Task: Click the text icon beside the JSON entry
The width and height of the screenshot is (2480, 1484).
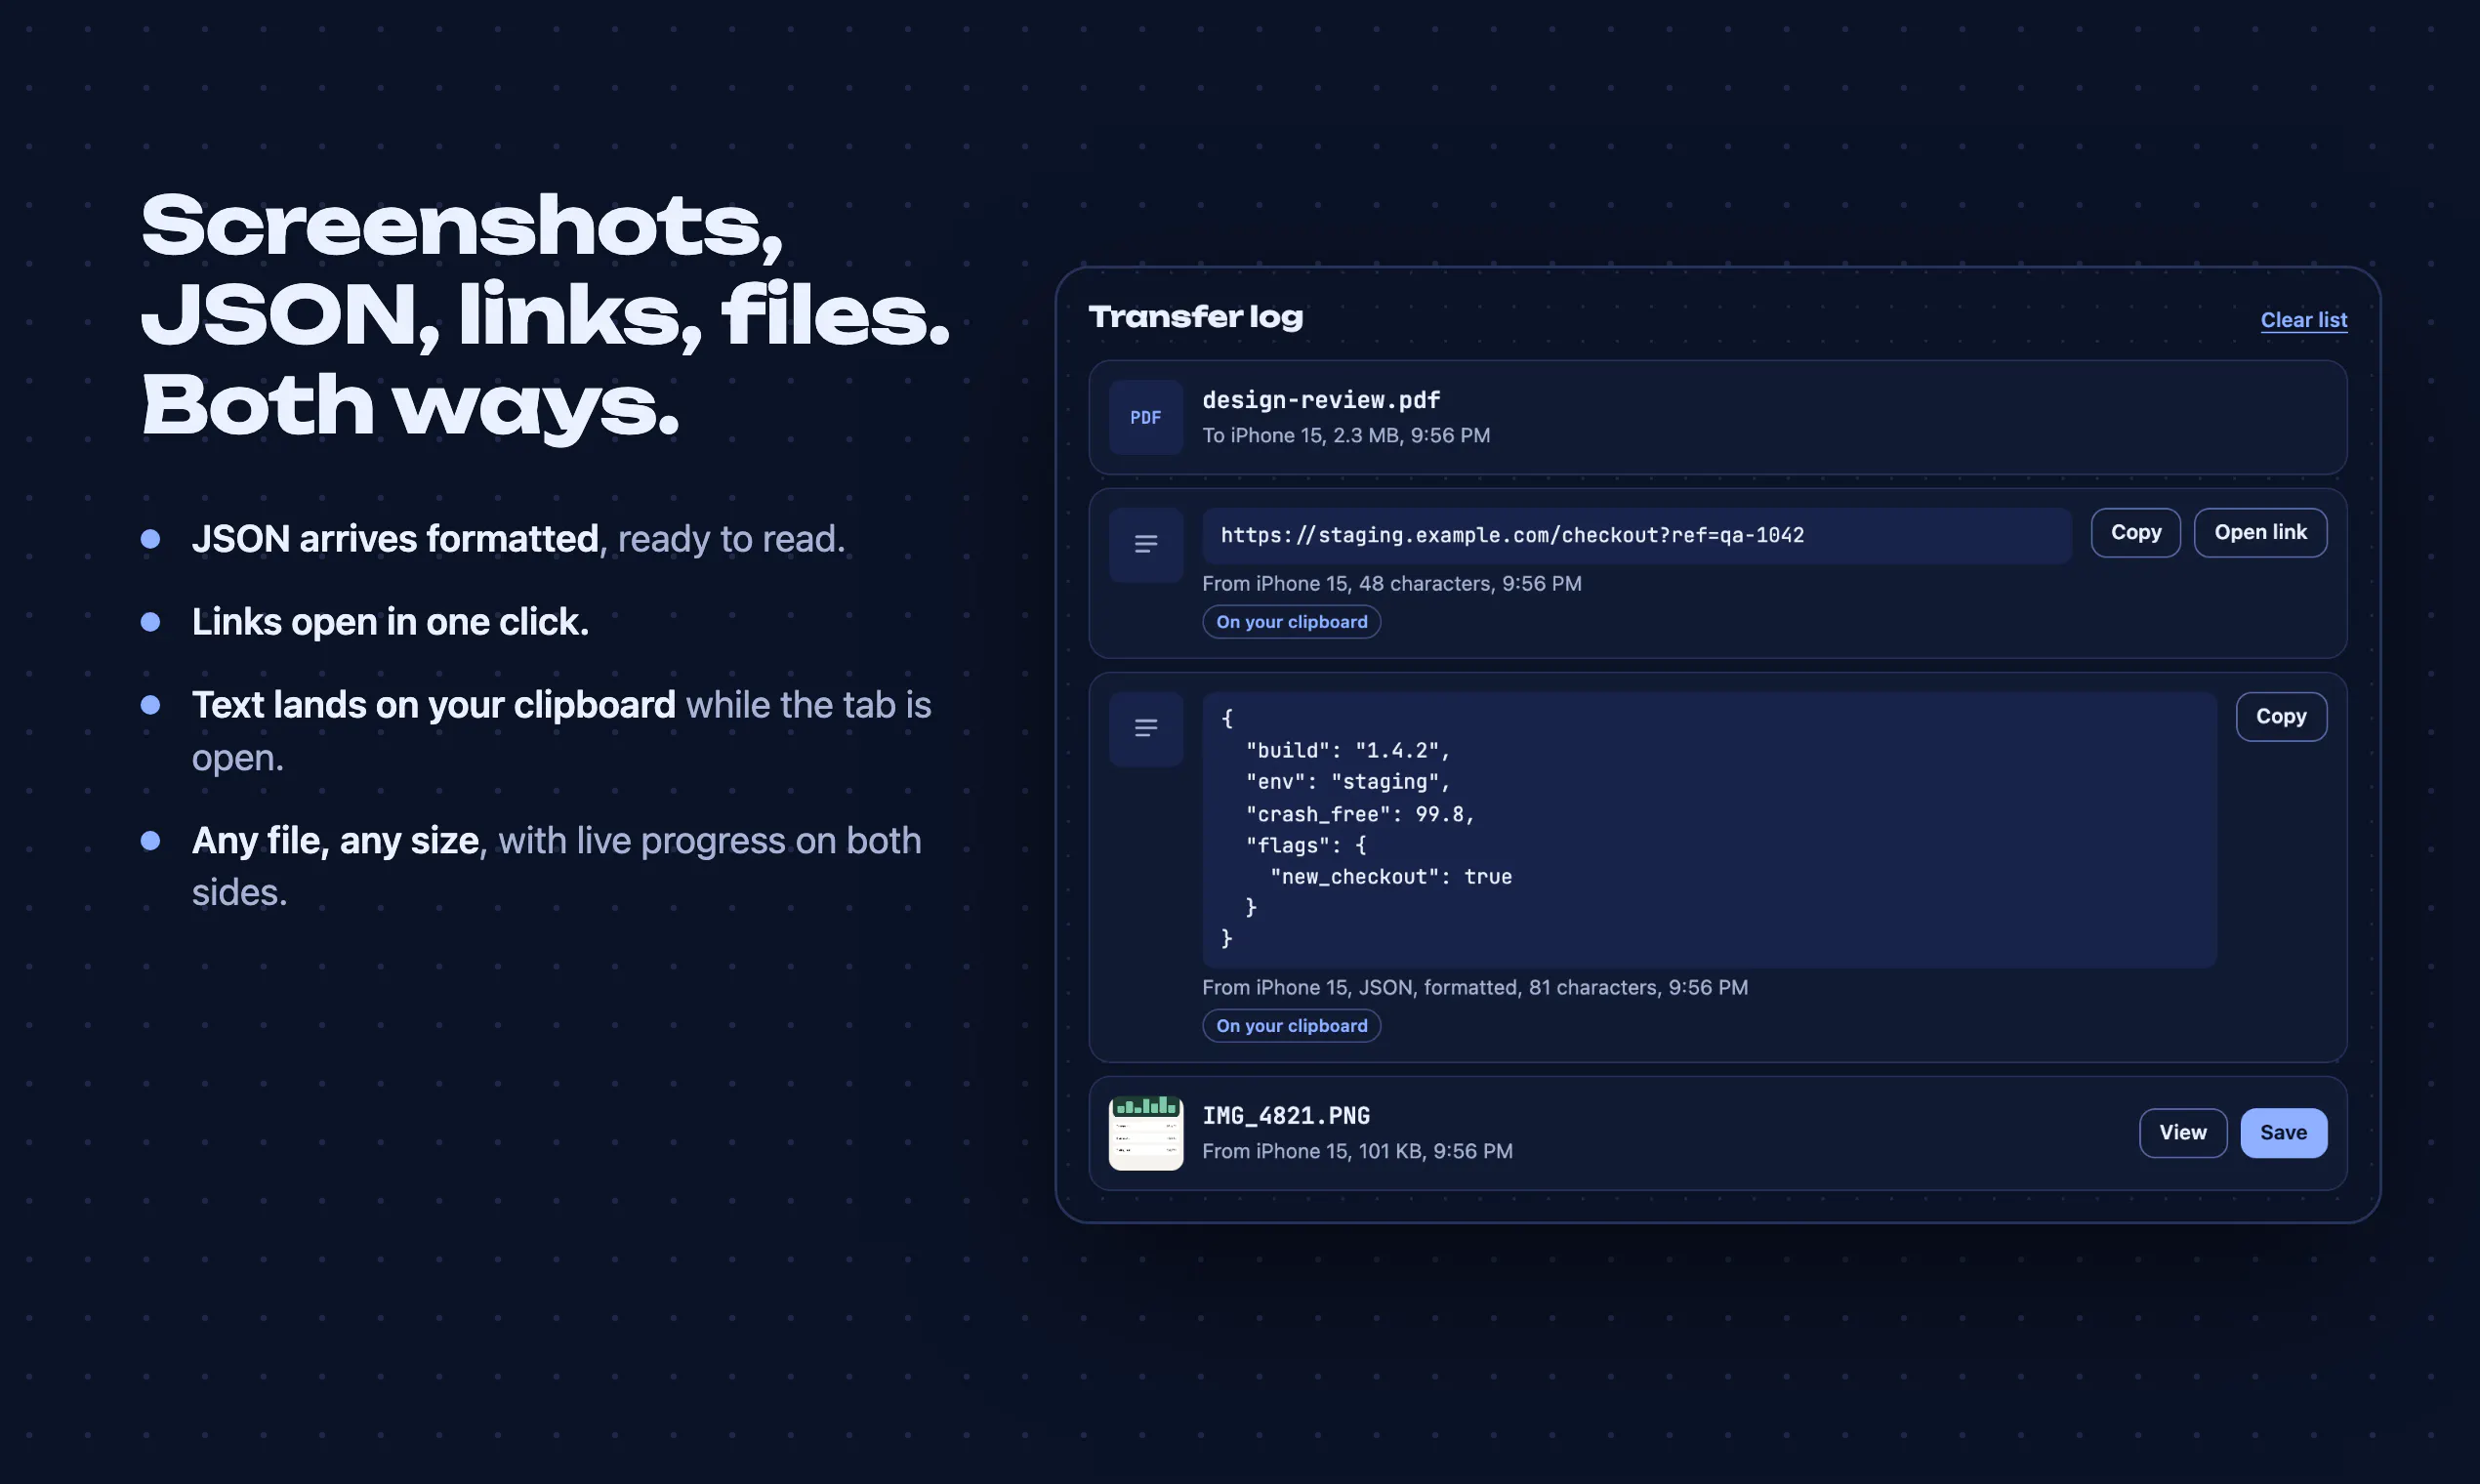Action: tap(1145, 729)
